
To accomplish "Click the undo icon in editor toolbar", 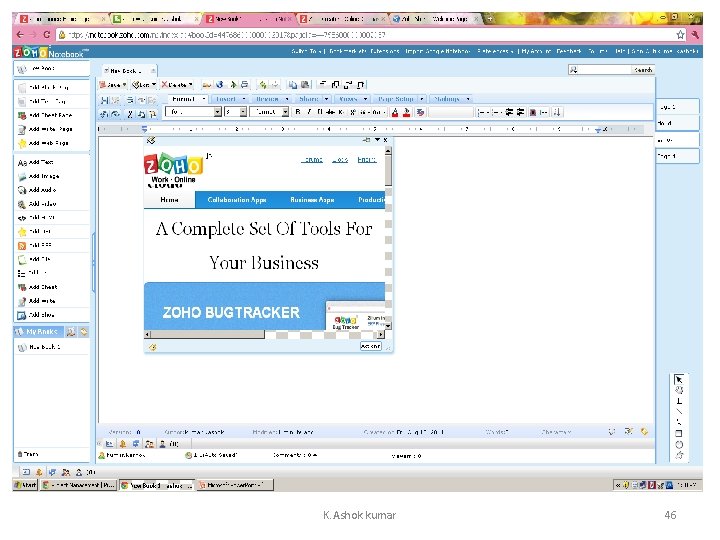I will 105,113.
